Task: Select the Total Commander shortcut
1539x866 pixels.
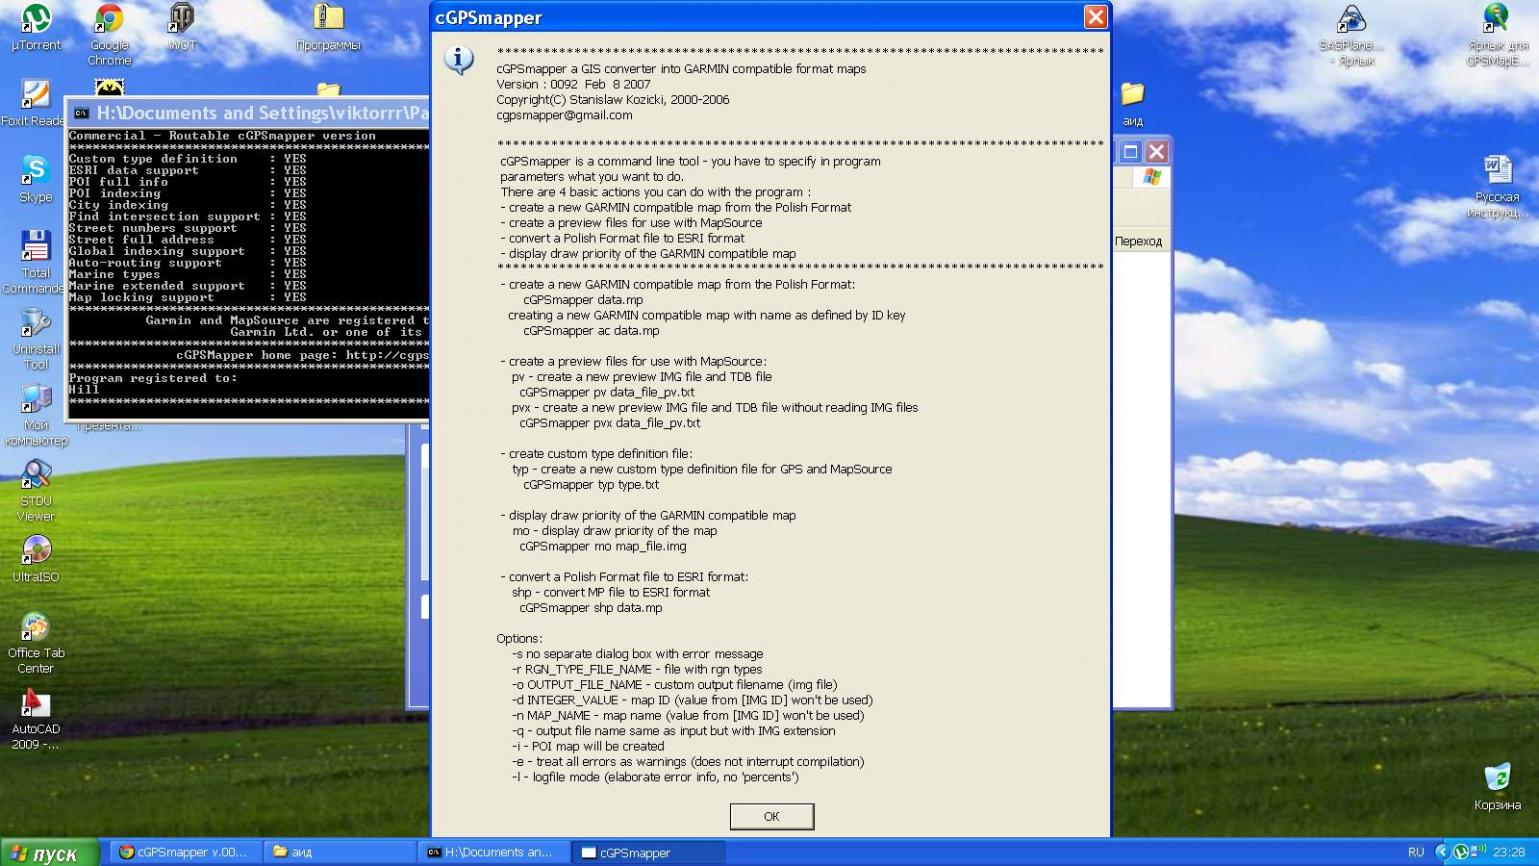Action: (x=36, y=247)
